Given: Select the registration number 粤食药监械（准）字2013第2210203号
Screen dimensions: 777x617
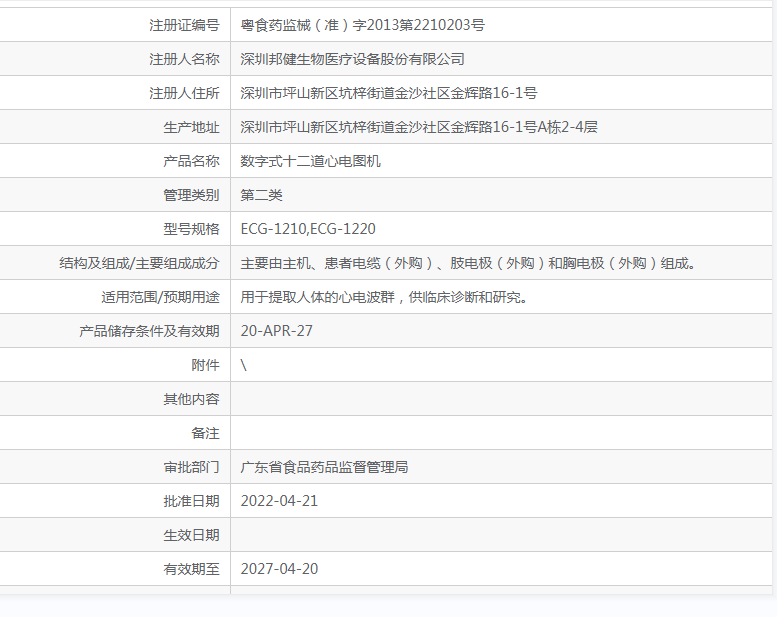Looking at the screenshot, I should click(x=363, y=25).
